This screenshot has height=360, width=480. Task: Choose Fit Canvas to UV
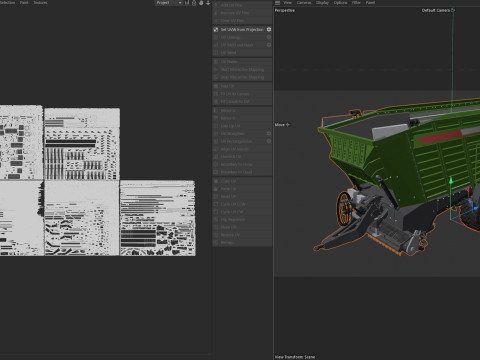(x=242, y=101)
